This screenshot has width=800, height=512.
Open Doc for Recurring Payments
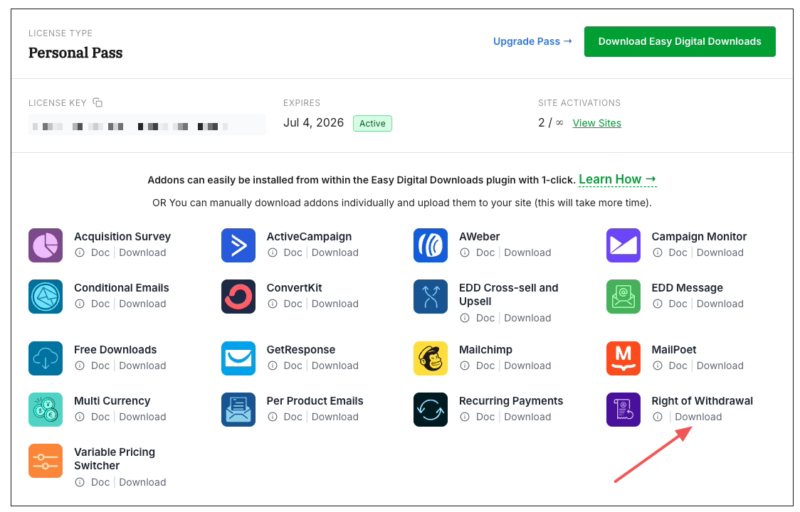485,417
